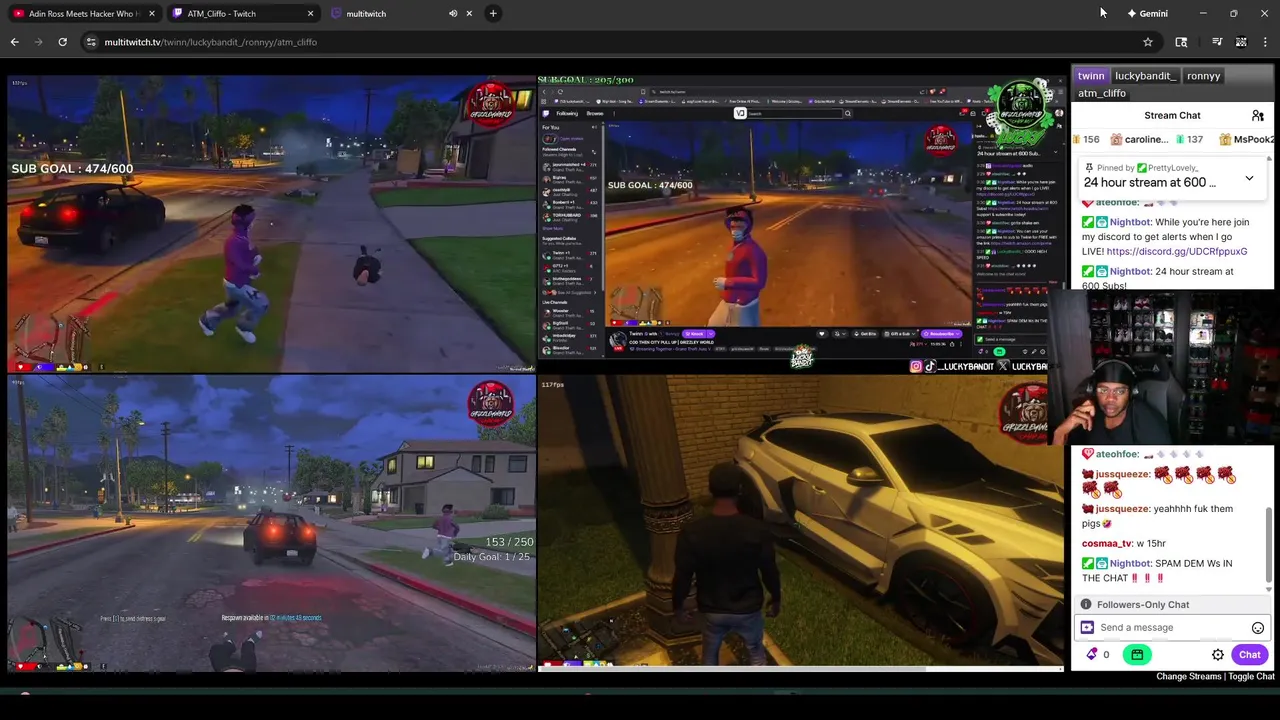Click the bottom-left ronnyy stream video
The width and height of the screenshot is (1280, 720).
pos(272,524)
